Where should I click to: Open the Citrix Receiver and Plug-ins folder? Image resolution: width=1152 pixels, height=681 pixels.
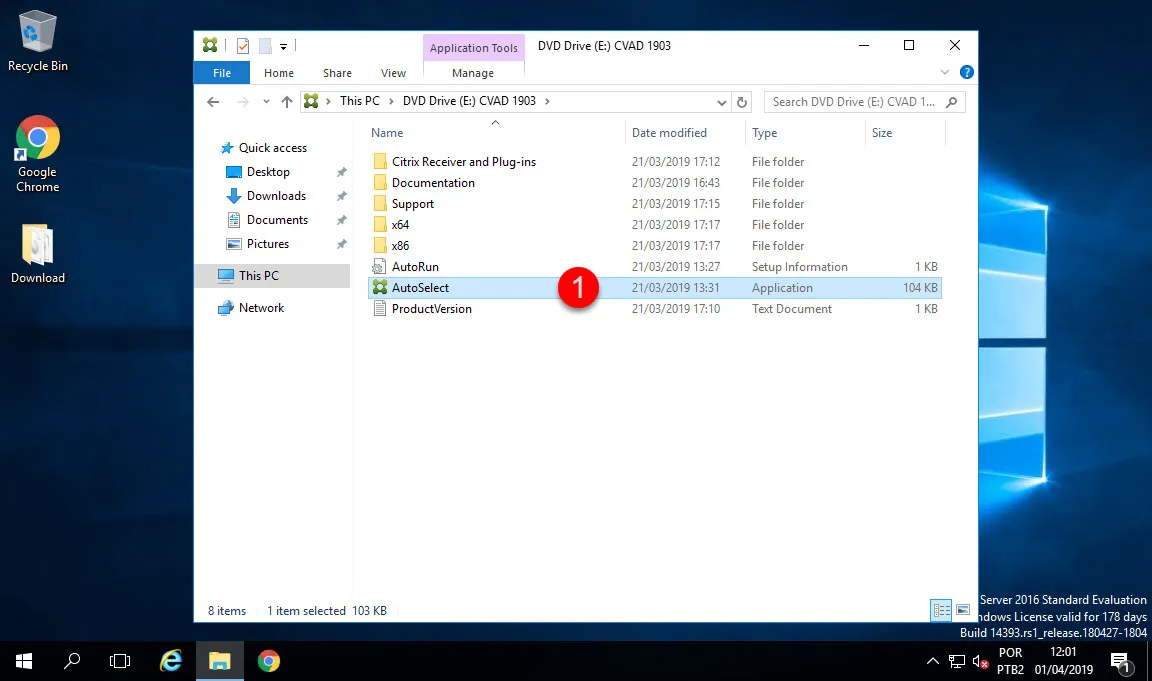(x=463, y=162)
